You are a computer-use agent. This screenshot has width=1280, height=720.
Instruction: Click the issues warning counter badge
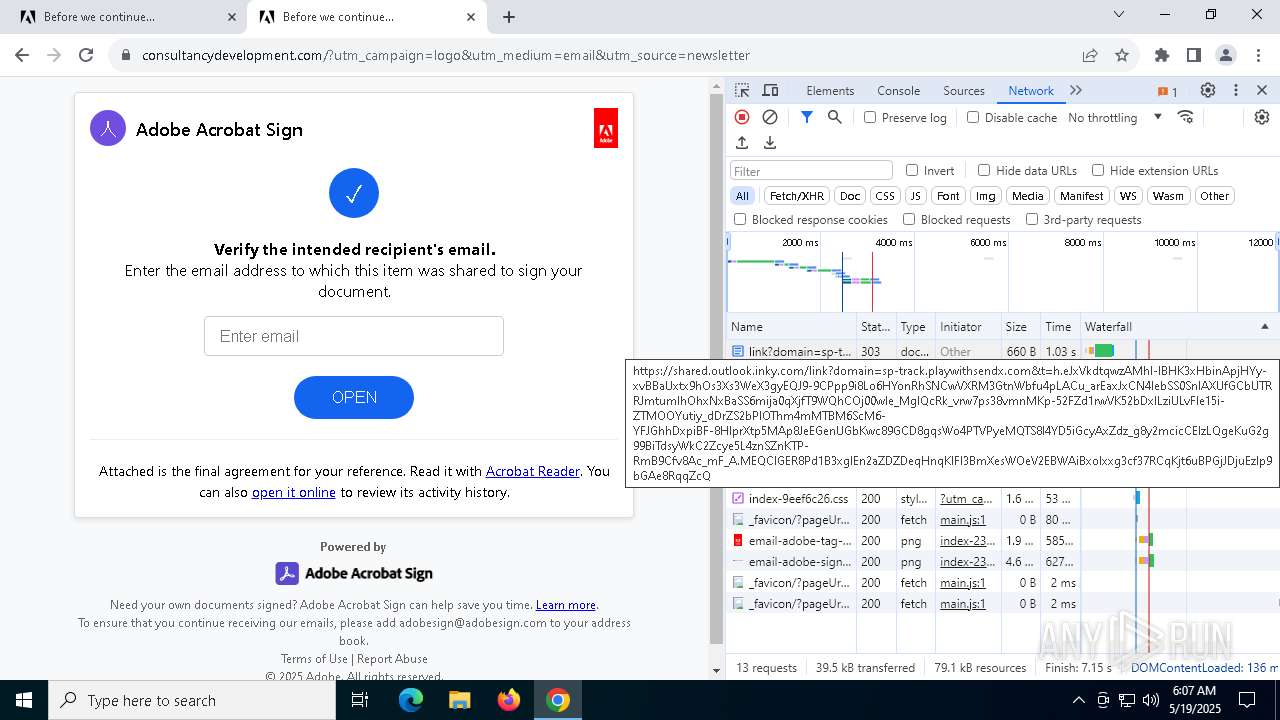pyautogui.click(x=1167, y=91)
